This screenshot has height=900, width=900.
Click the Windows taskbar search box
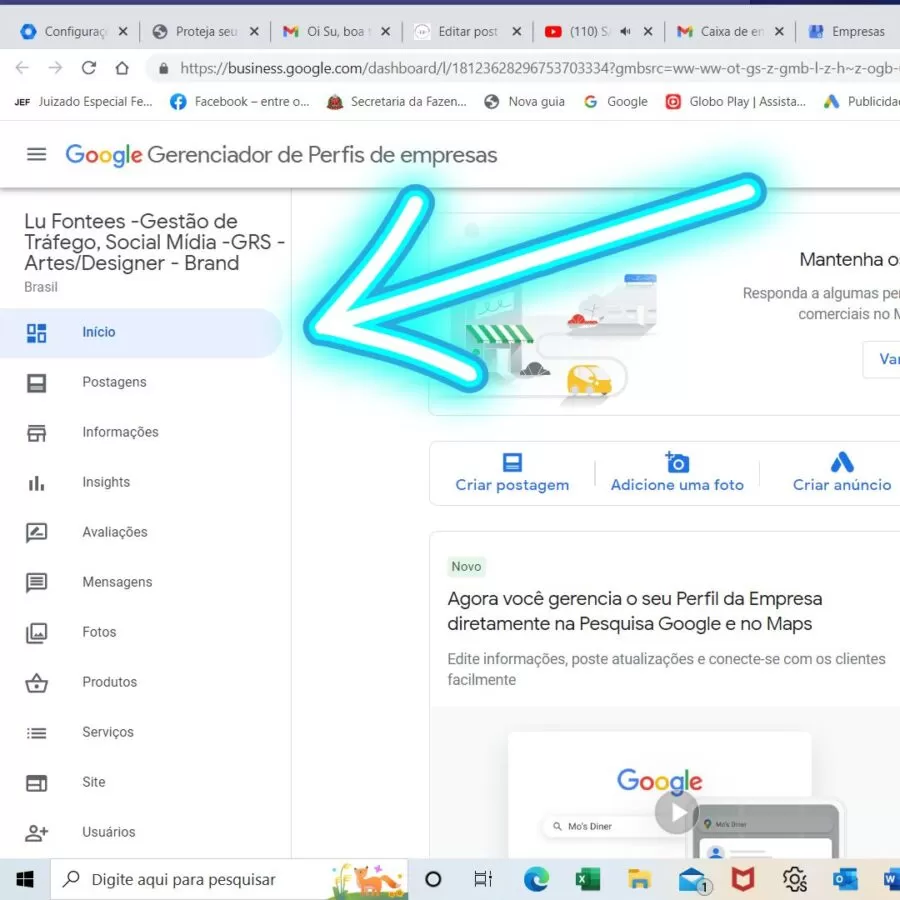tap(230, 879)
